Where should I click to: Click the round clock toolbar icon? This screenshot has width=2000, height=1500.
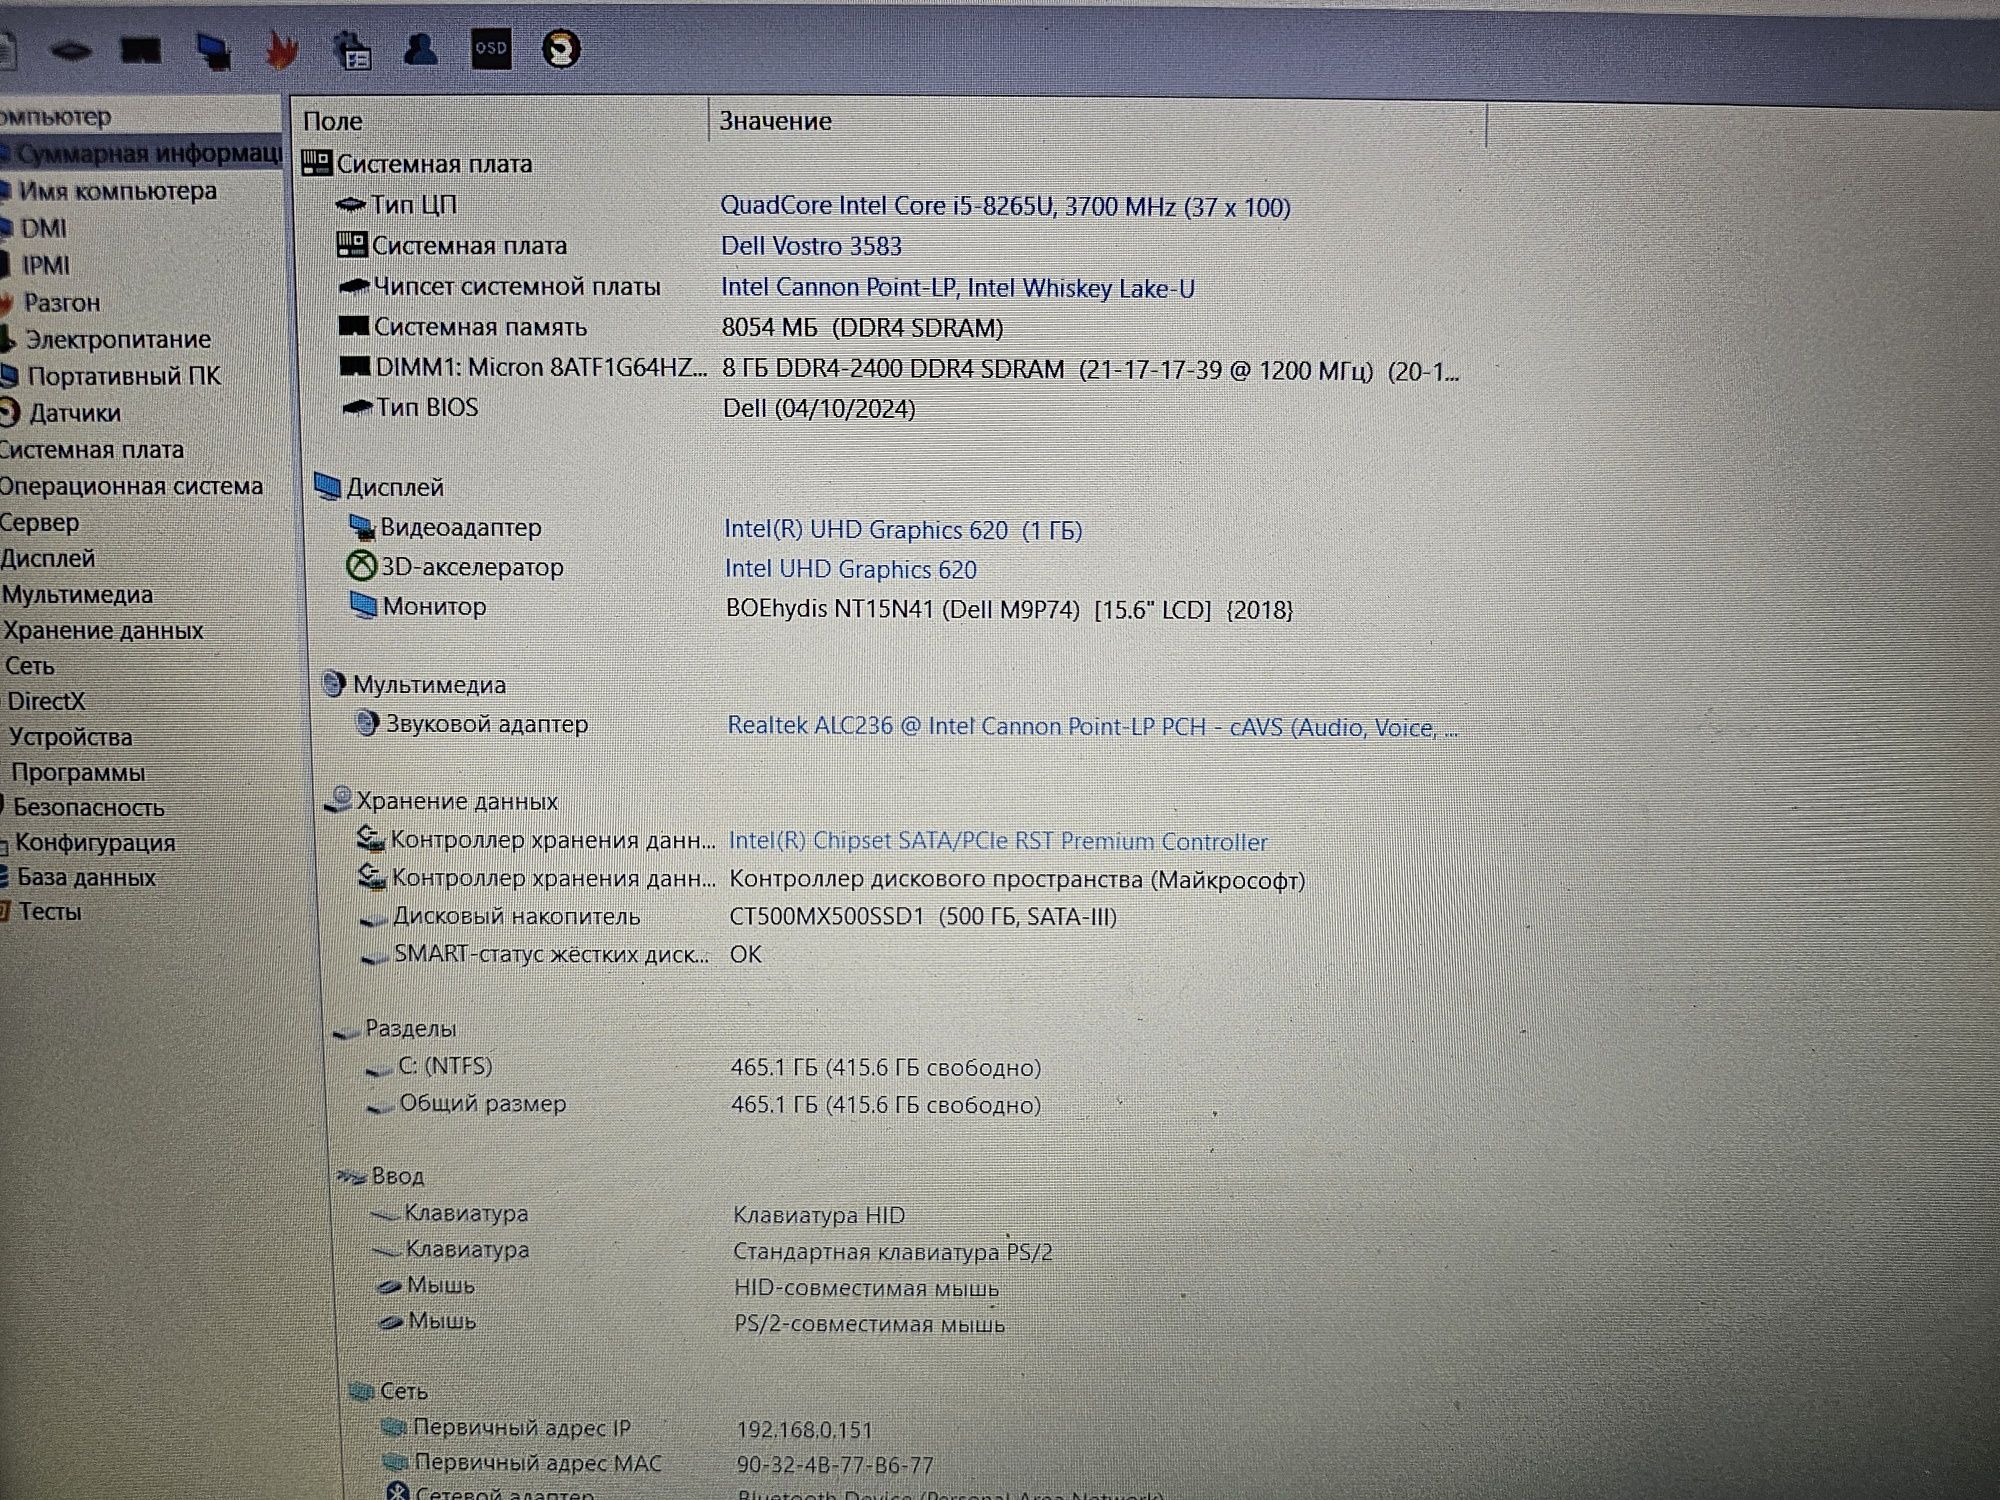click(561, 49)
